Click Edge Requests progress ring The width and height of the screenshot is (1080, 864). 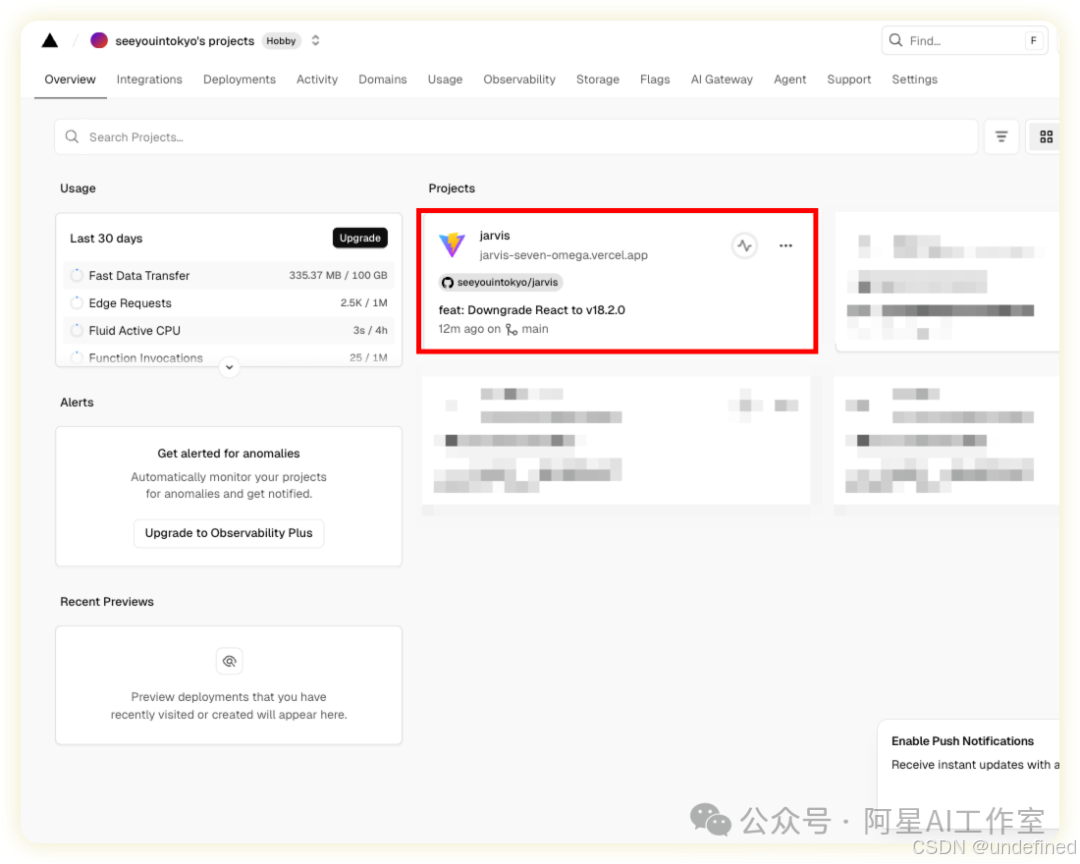pyautogui.click(x=76, y=303)
